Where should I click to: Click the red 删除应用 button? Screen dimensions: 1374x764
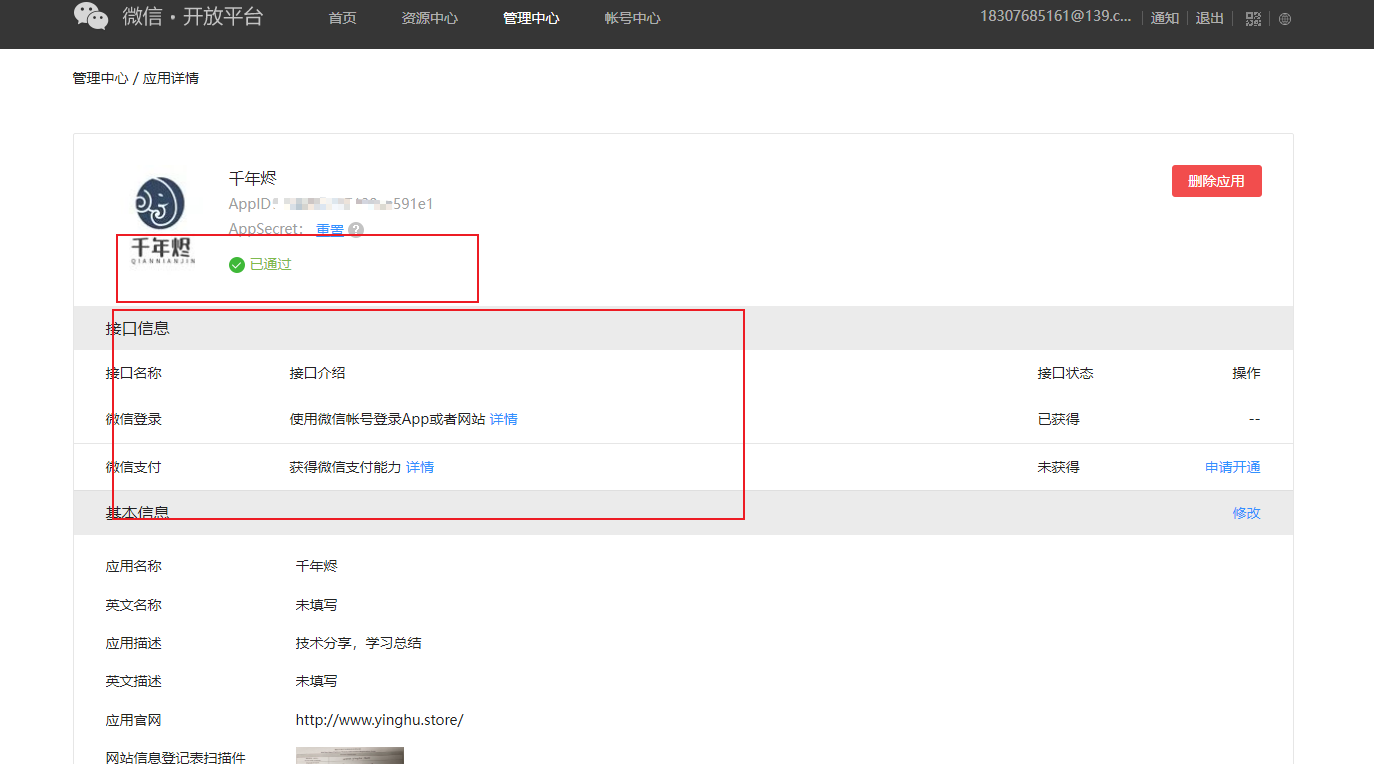pyautogui.click(x=1216, y=181)
